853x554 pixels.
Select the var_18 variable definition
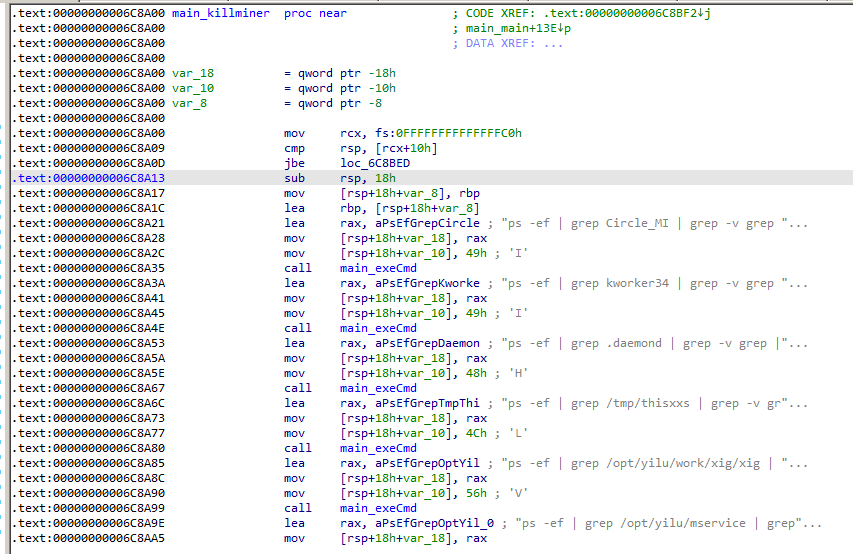coord(193,73)
